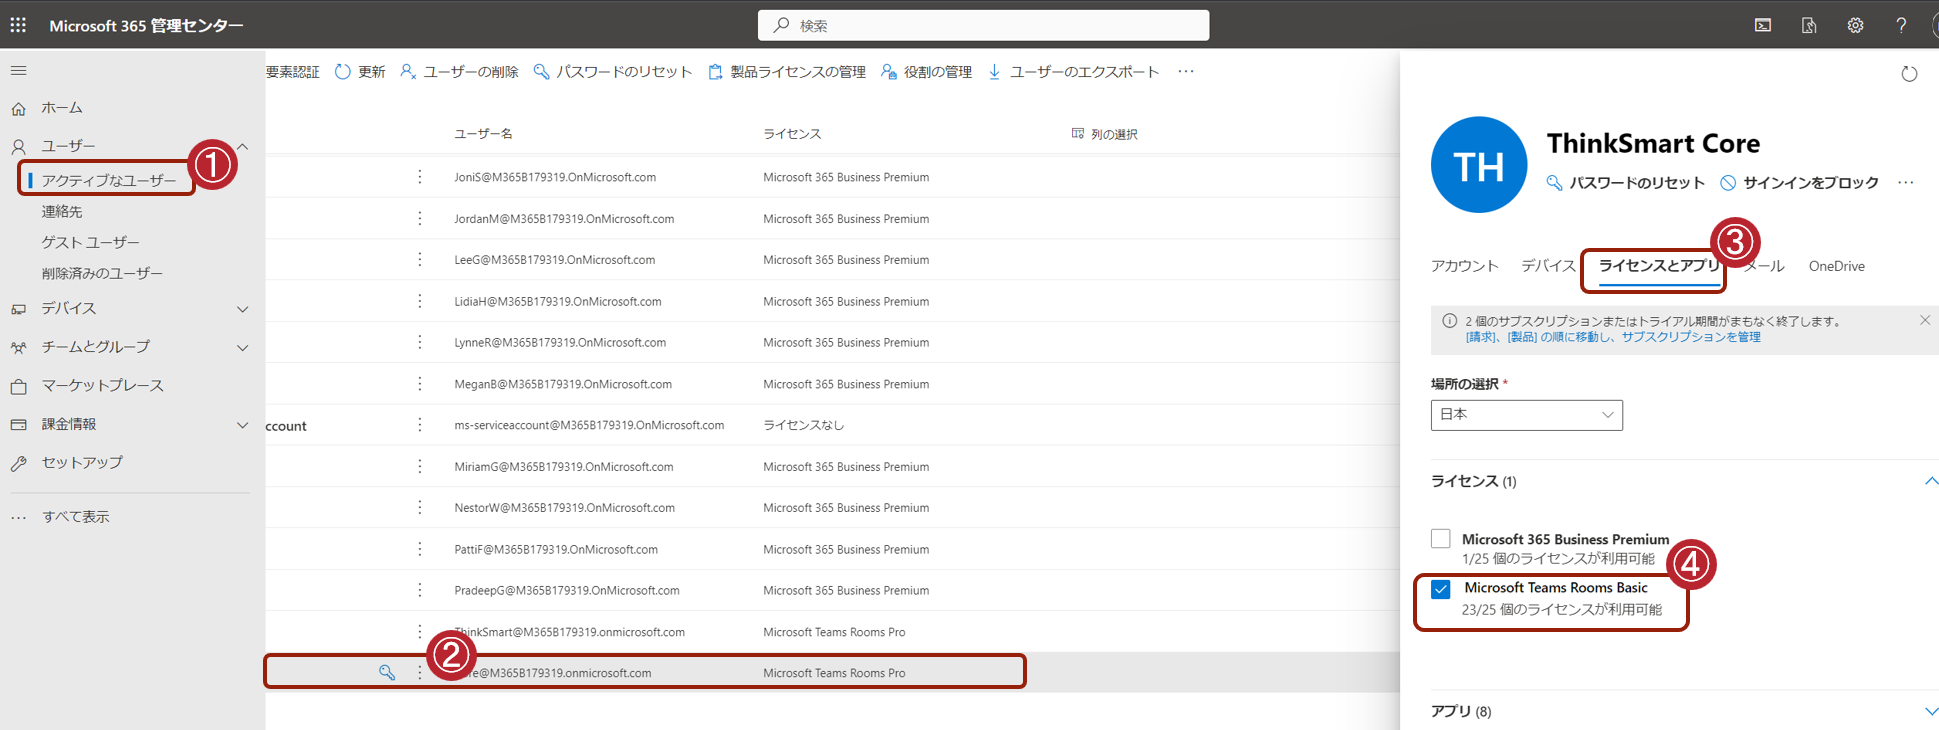This screenshot has height=730, width=1939.
Task: Select the ライセンスとアプリ tab
Action: pos(1659,266)
